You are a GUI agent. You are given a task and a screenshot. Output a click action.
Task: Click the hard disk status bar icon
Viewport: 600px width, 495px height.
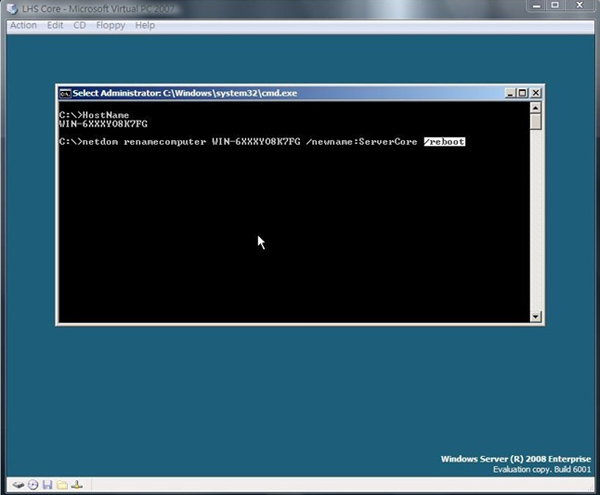[17, 485]
